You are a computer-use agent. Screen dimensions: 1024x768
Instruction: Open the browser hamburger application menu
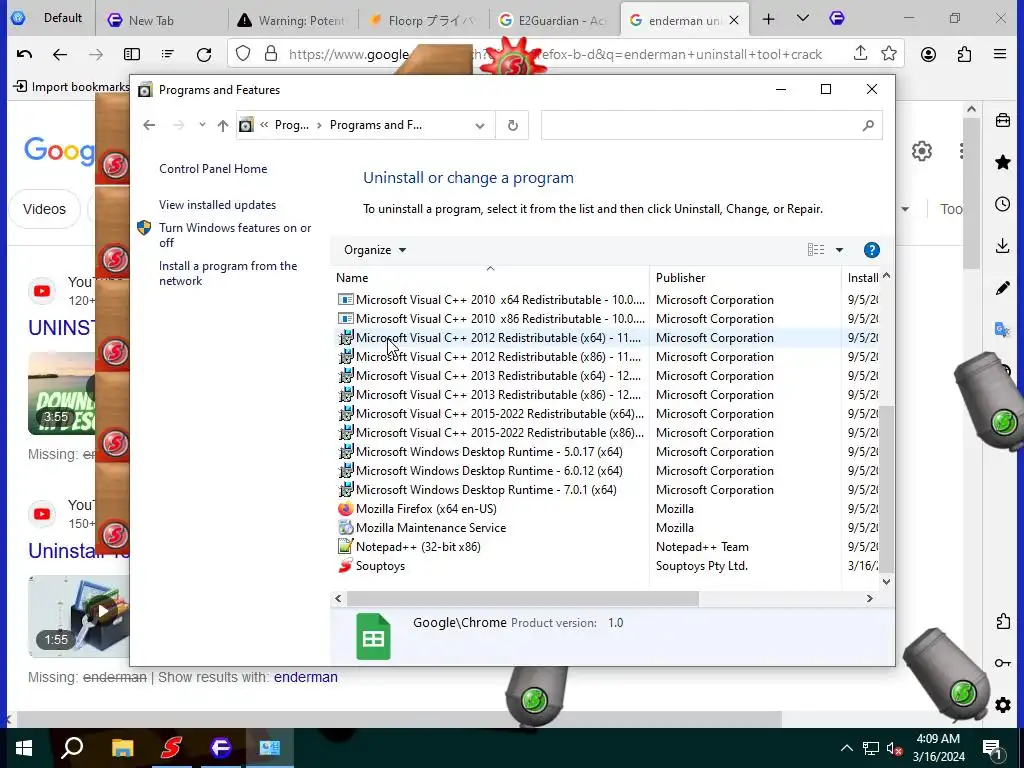(x=999, y=54)
